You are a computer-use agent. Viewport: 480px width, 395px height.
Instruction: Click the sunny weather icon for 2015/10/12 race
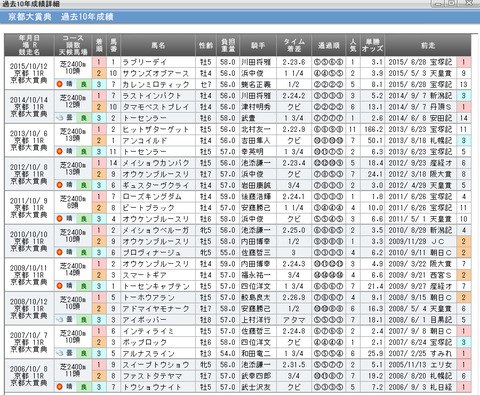(60, 84)
